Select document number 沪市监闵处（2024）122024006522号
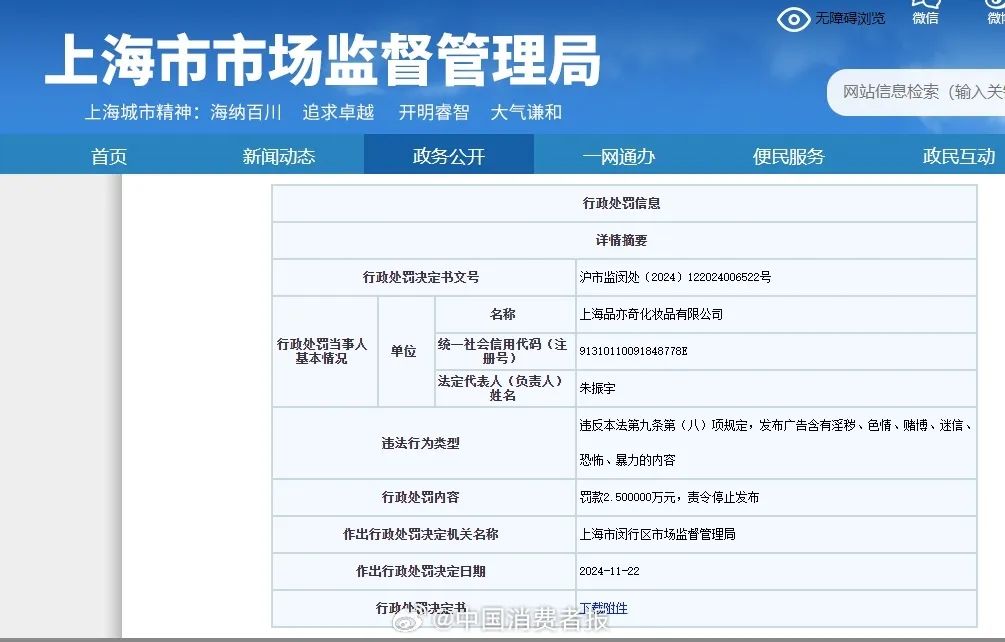Viewport: 1005px width, 642px height. pyautogui.click(x=675, y=277)
